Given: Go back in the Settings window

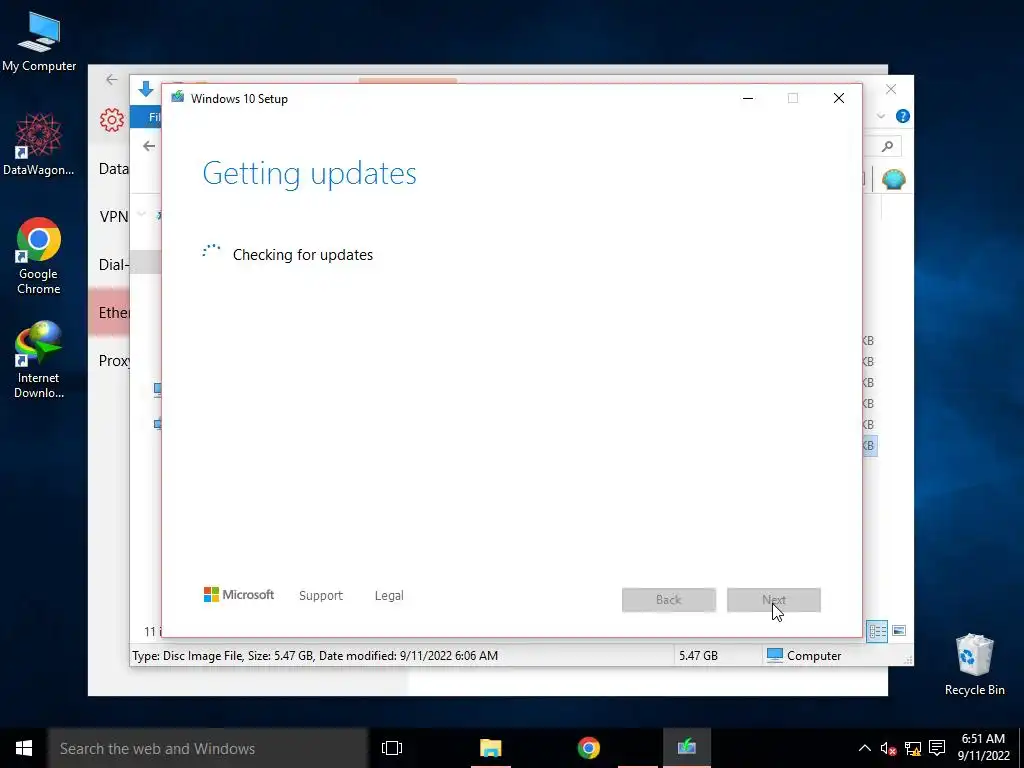Looking at the screenshot, I should coord(112,80).
